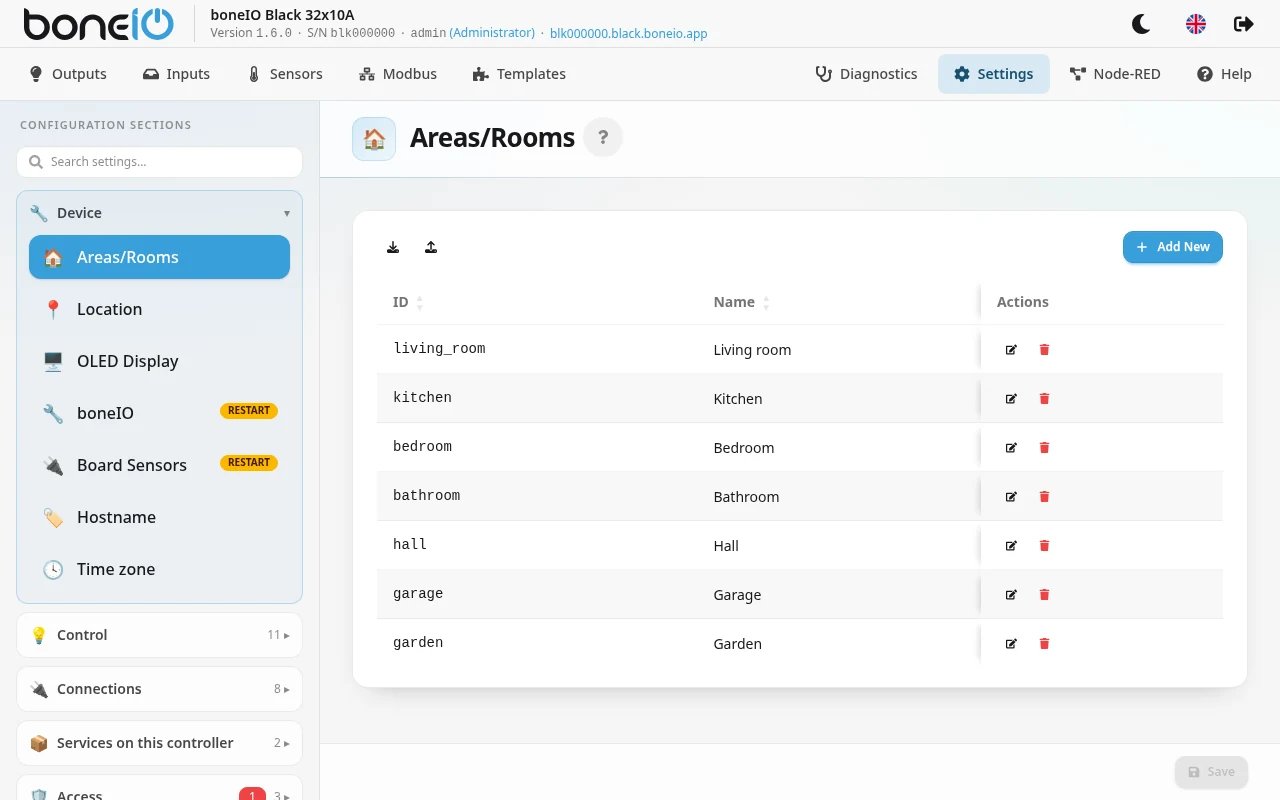Image resolution: width=1280 pixels, height=800 pixels.
Task: Delete the garden area row
Action: coord(1044,643)
